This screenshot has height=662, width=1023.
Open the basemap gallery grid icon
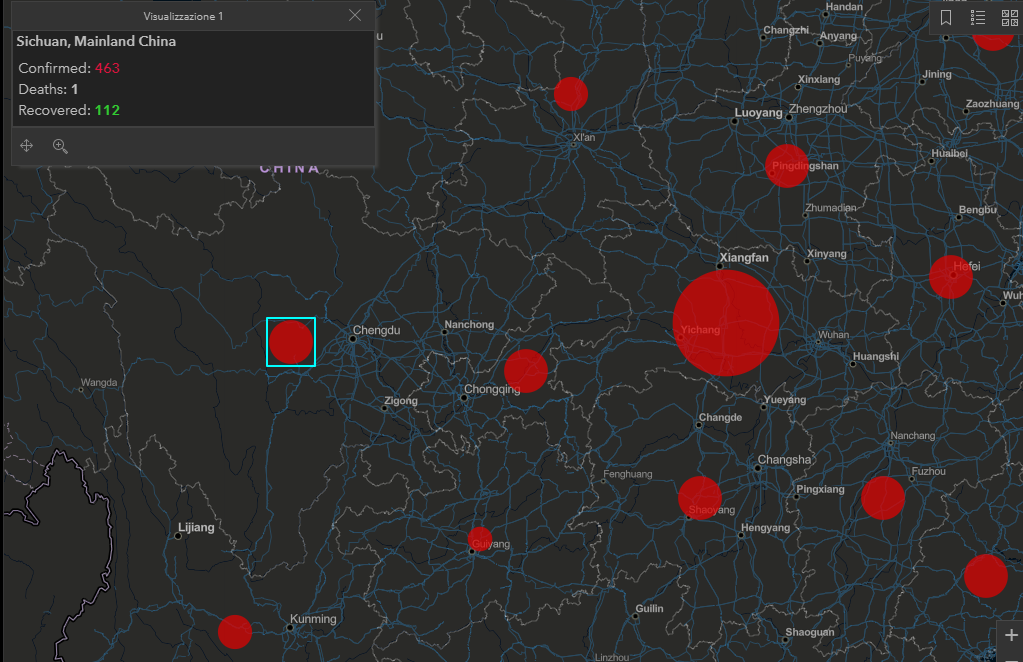[x=1009, y=18]
